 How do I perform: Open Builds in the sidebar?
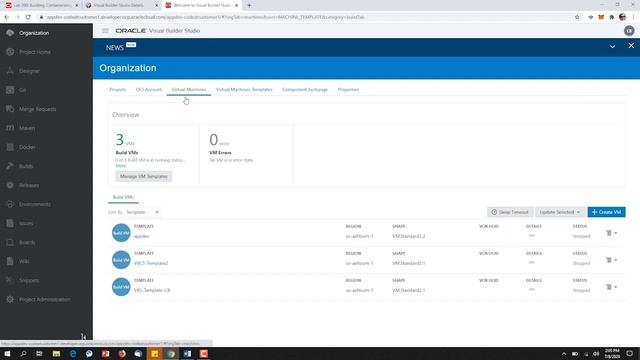pos(26,167)
